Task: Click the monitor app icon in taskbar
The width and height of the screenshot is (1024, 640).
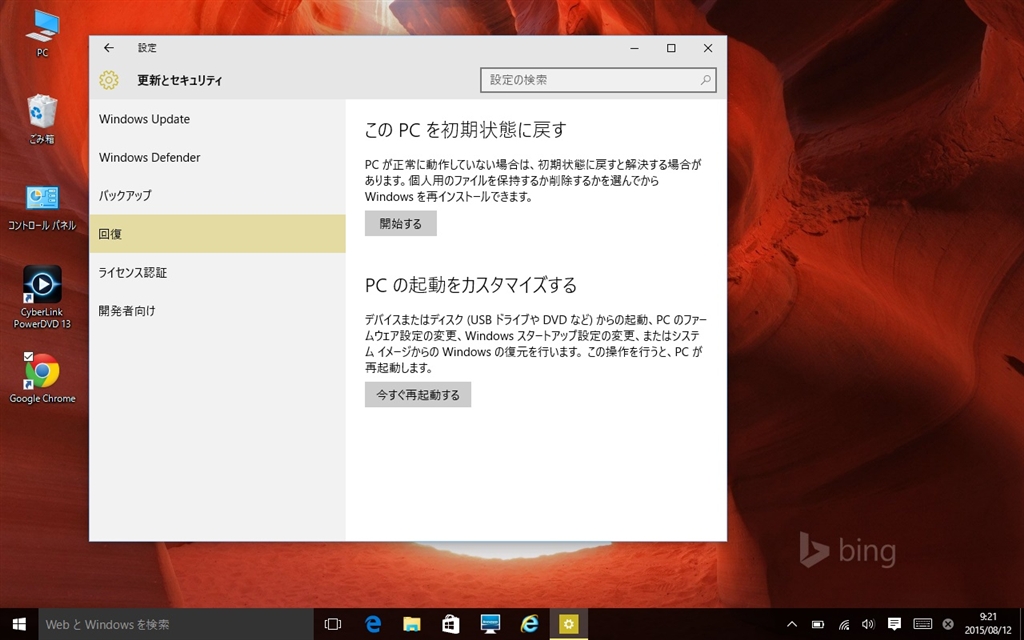Action: click(490, 624)
